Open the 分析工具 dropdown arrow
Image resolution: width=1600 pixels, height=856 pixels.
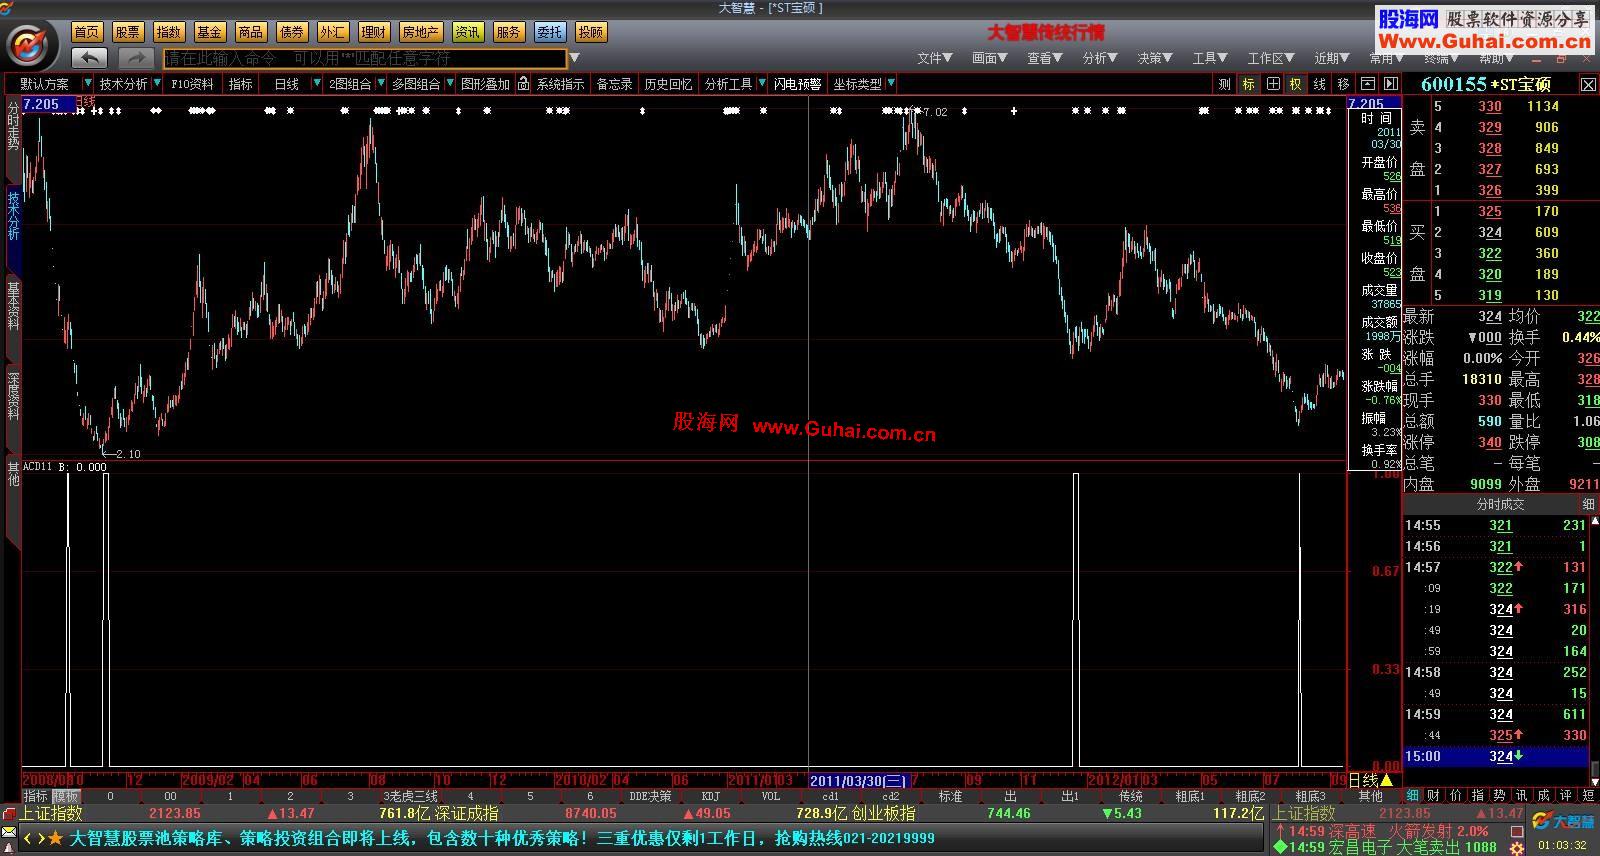pos(762,84)
